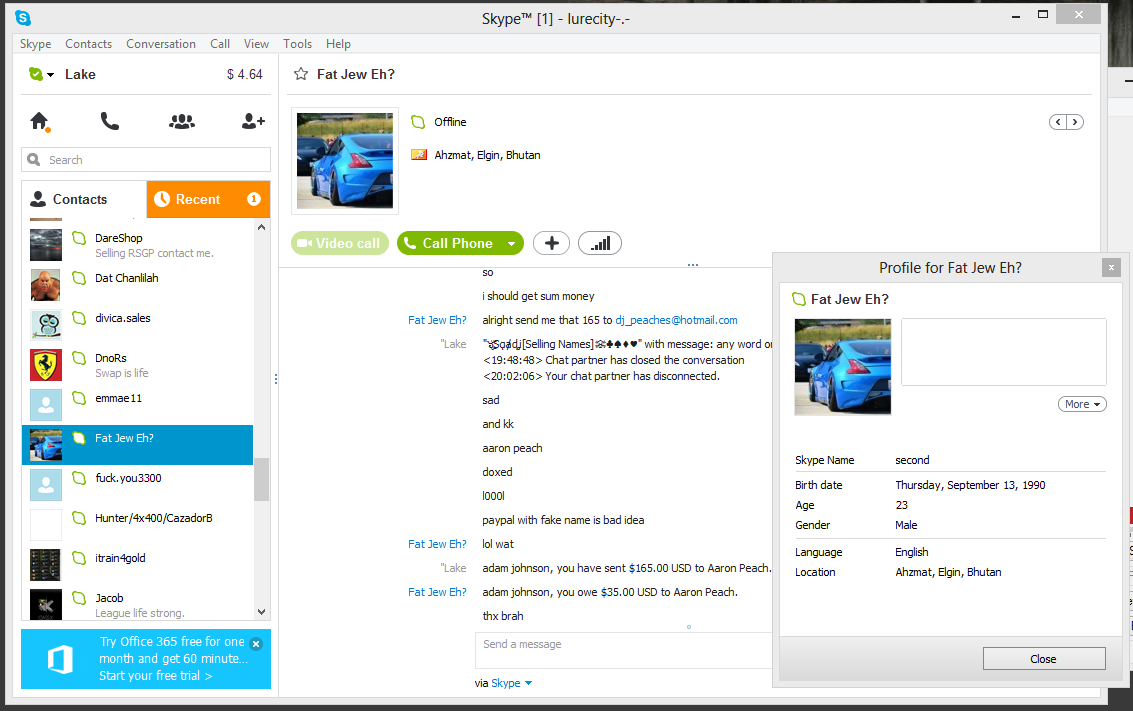Click Close in the profile panel
Image resolution: width=1133 pixels, height=711 pixels.
pos(1043,659)
